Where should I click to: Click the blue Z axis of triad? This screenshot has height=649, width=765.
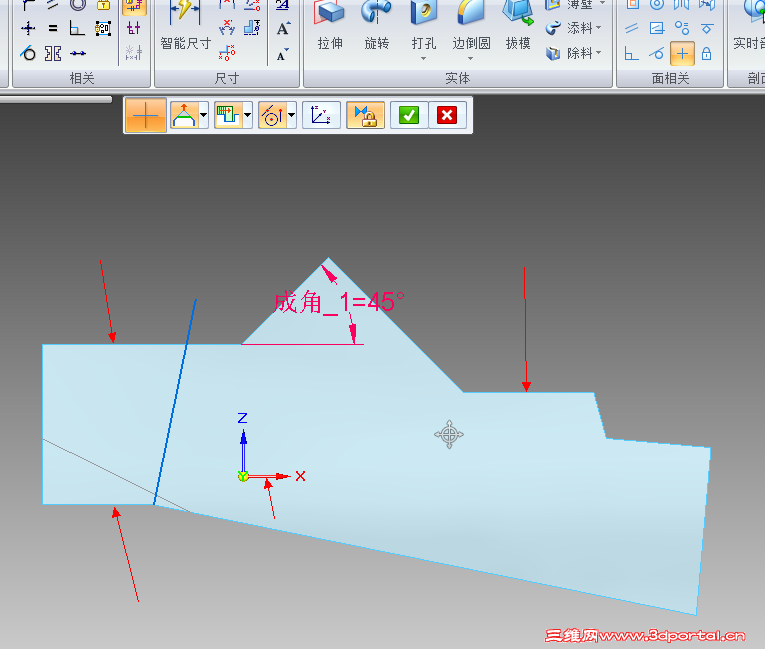point(243,449)
